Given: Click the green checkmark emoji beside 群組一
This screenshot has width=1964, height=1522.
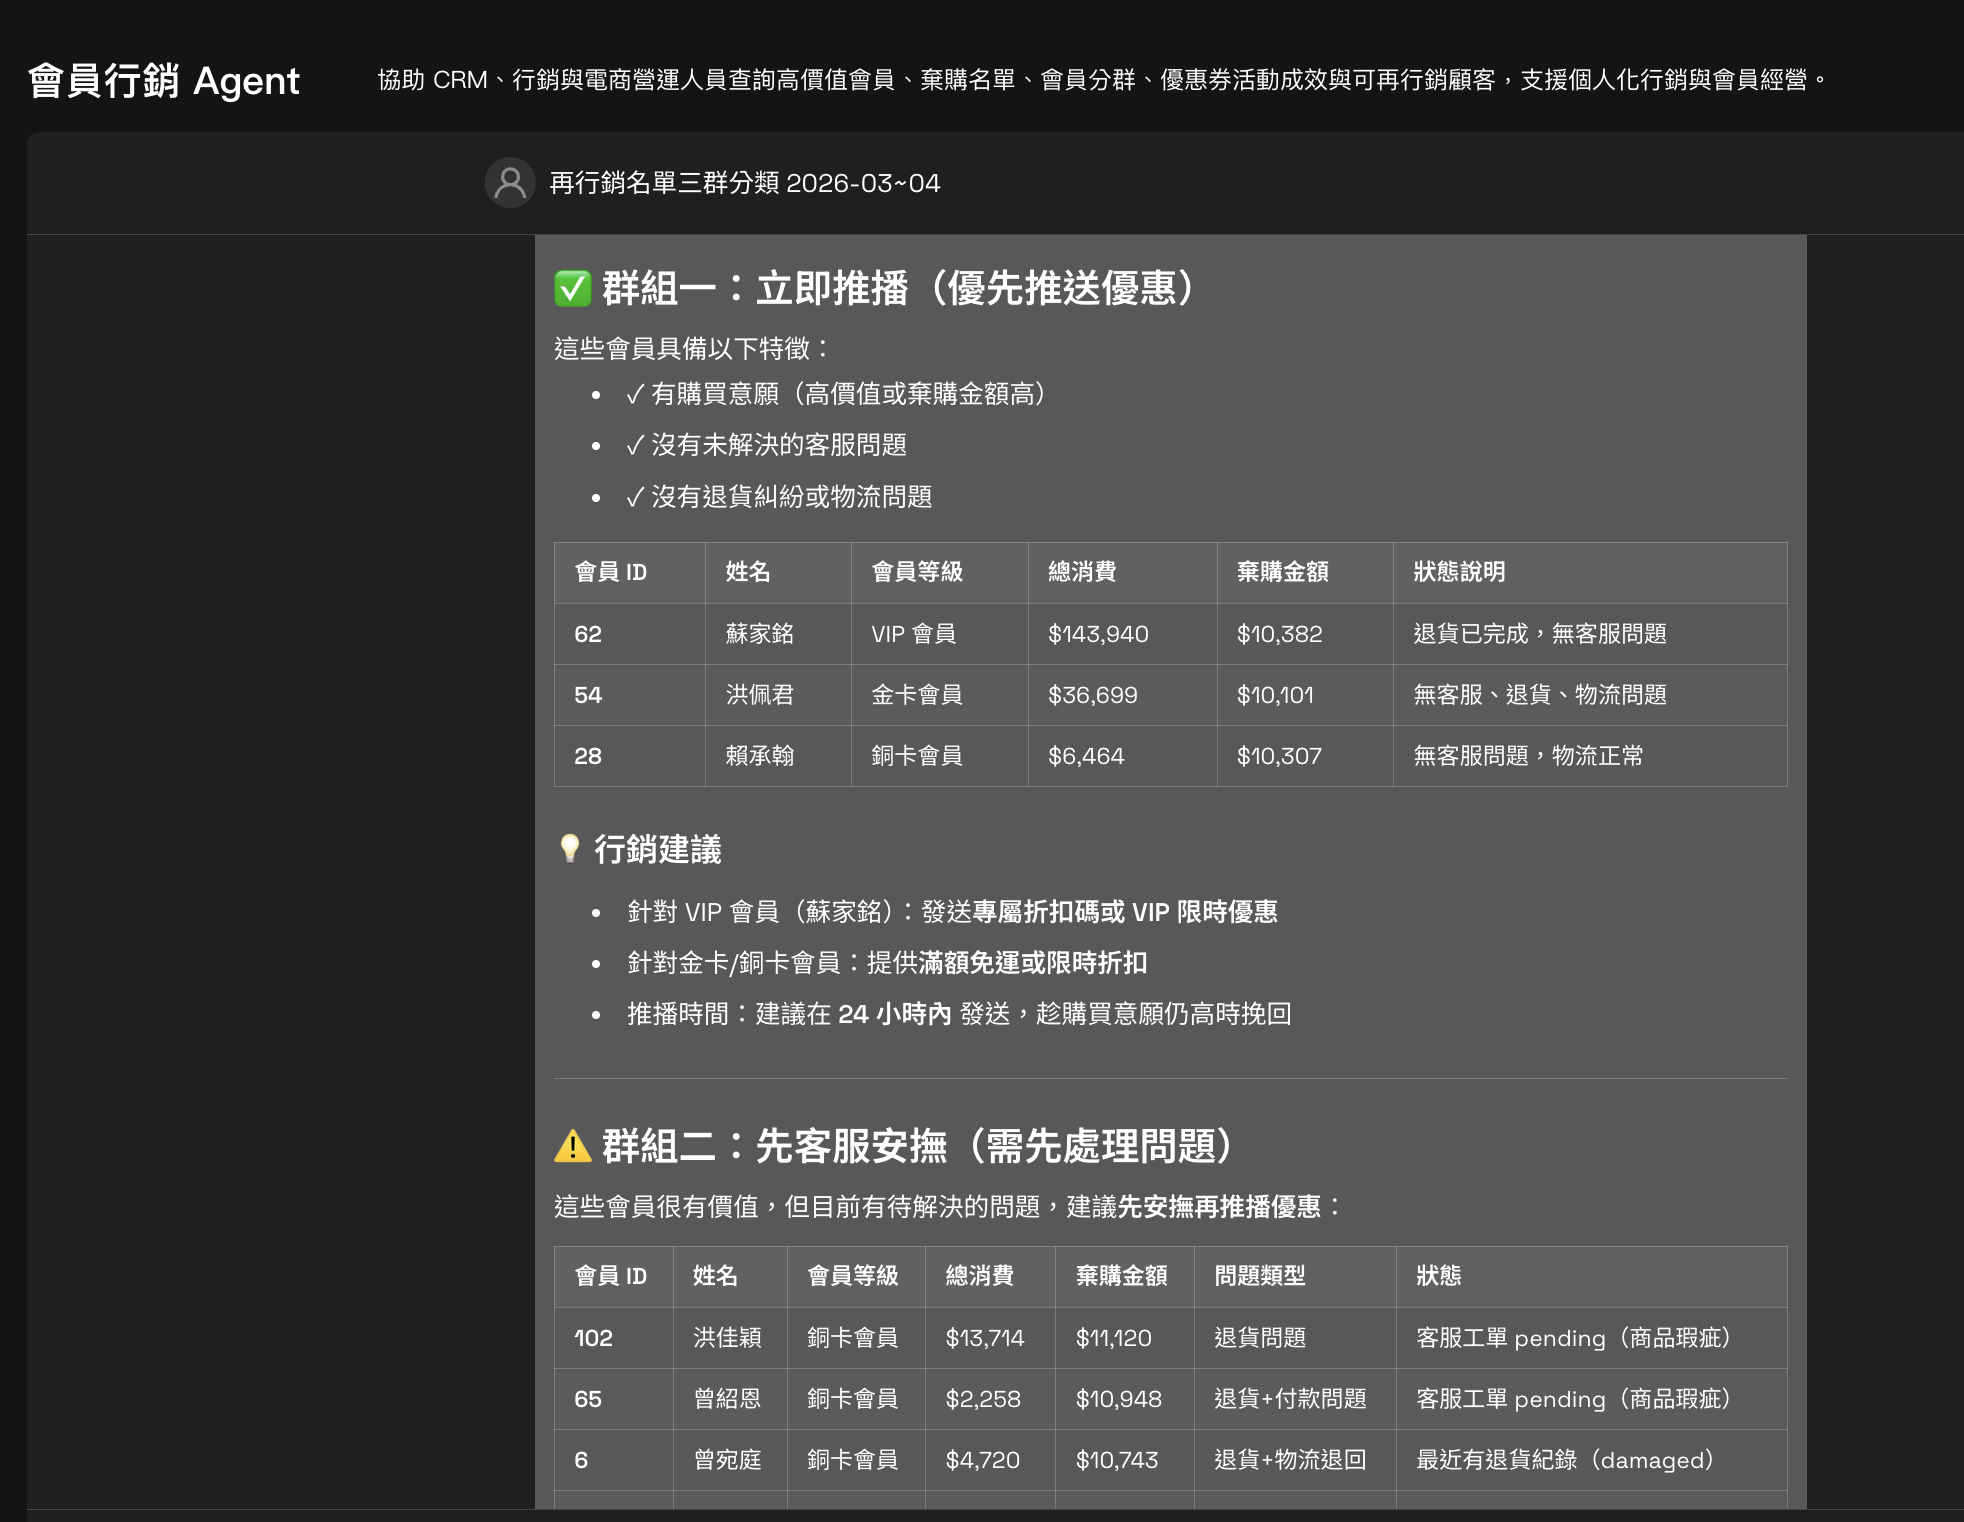Looking at the screenshot, I should (573, 289).
